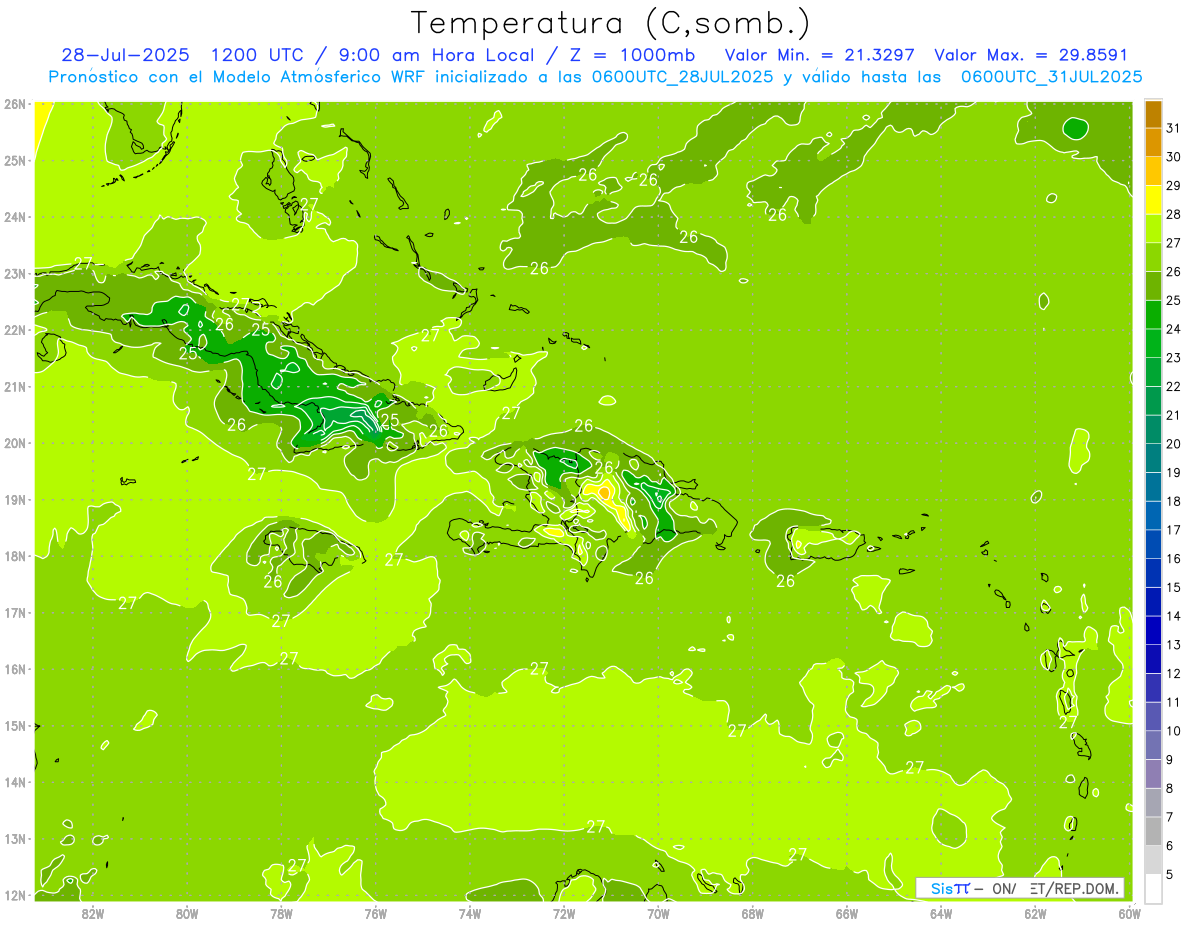This screenshot has height=927, width=1200.
Task: Click the "Valor Max. = 29.8591" text
Action: click(1031, 55)
